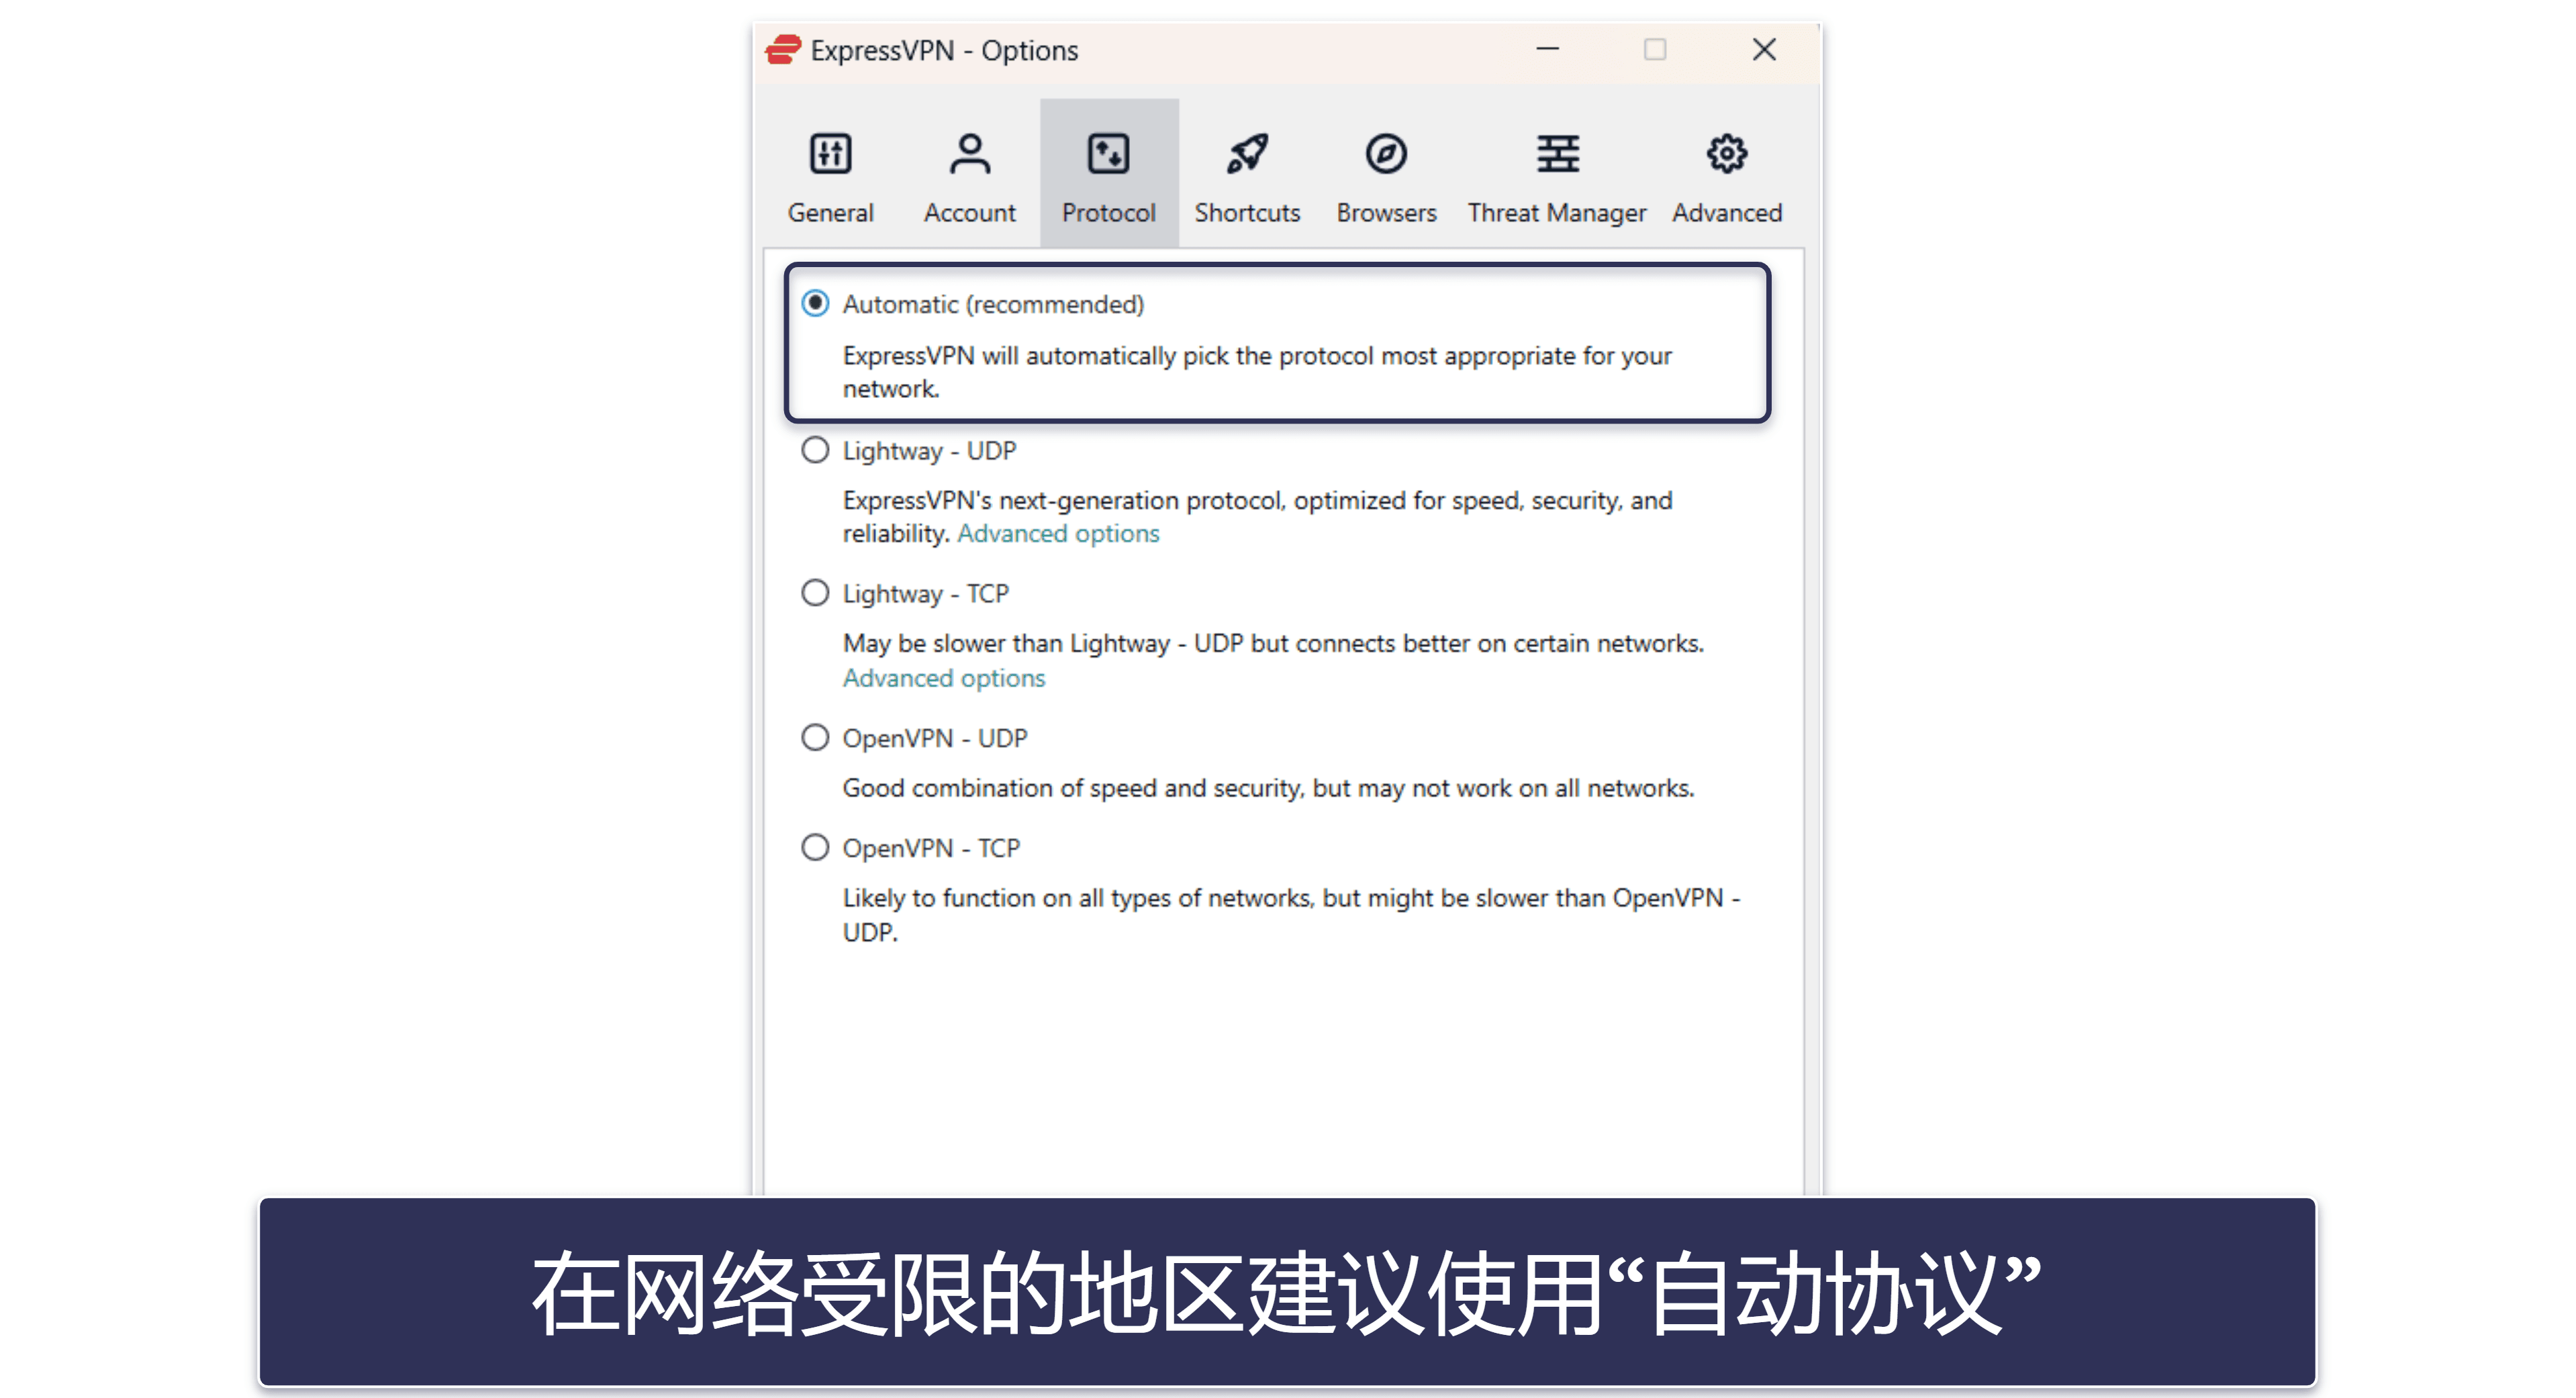Switch to the Shortcuts tab label
The width and height of the screenshot is (2576, 1398).
tap(1247, 213)
